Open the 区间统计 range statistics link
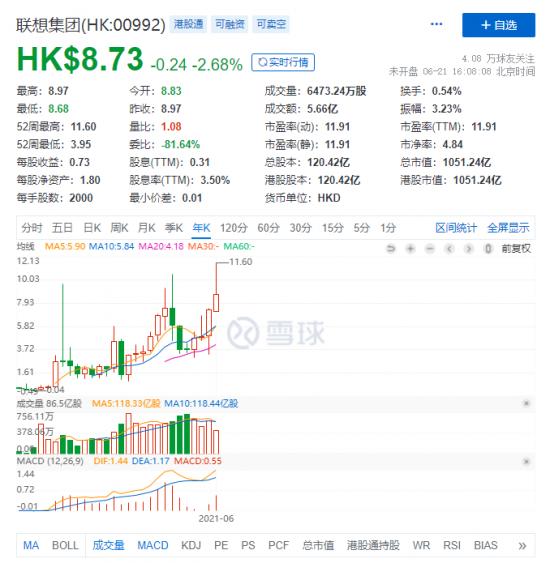550x563 pixels. point(456,228)
